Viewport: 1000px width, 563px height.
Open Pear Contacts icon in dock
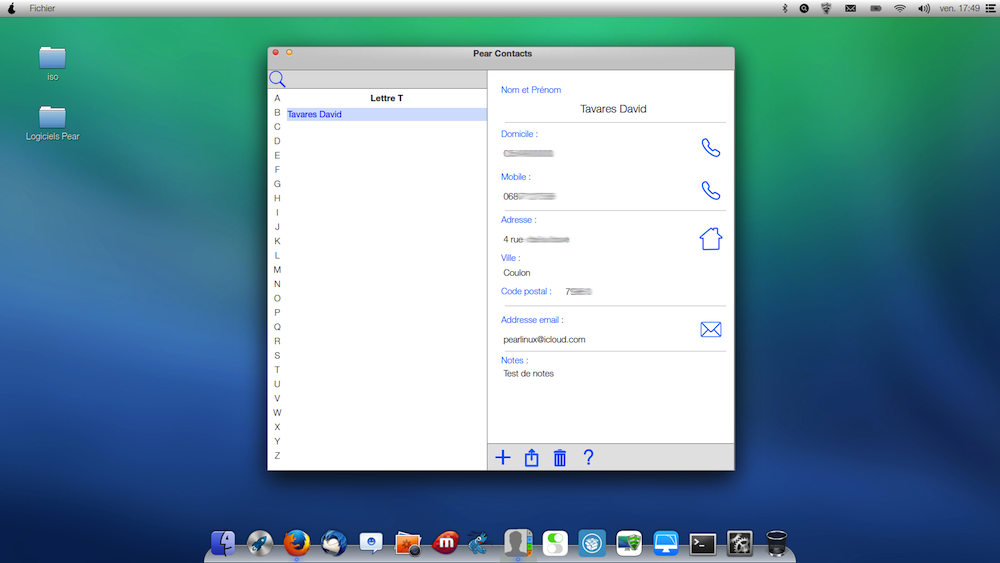point(518,543)
